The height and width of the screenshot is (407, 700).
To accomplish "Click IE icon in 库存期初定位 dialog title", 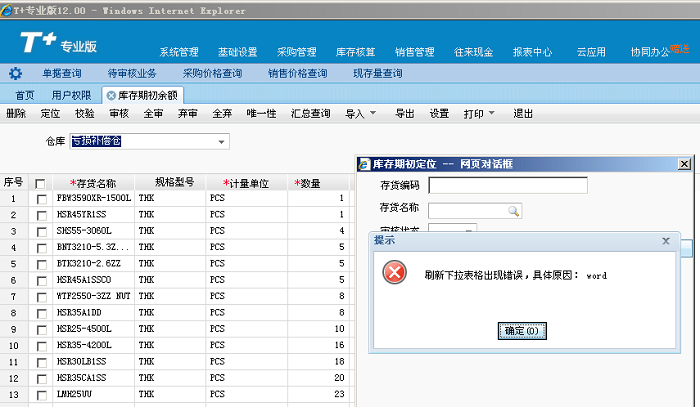I will 364,164.
